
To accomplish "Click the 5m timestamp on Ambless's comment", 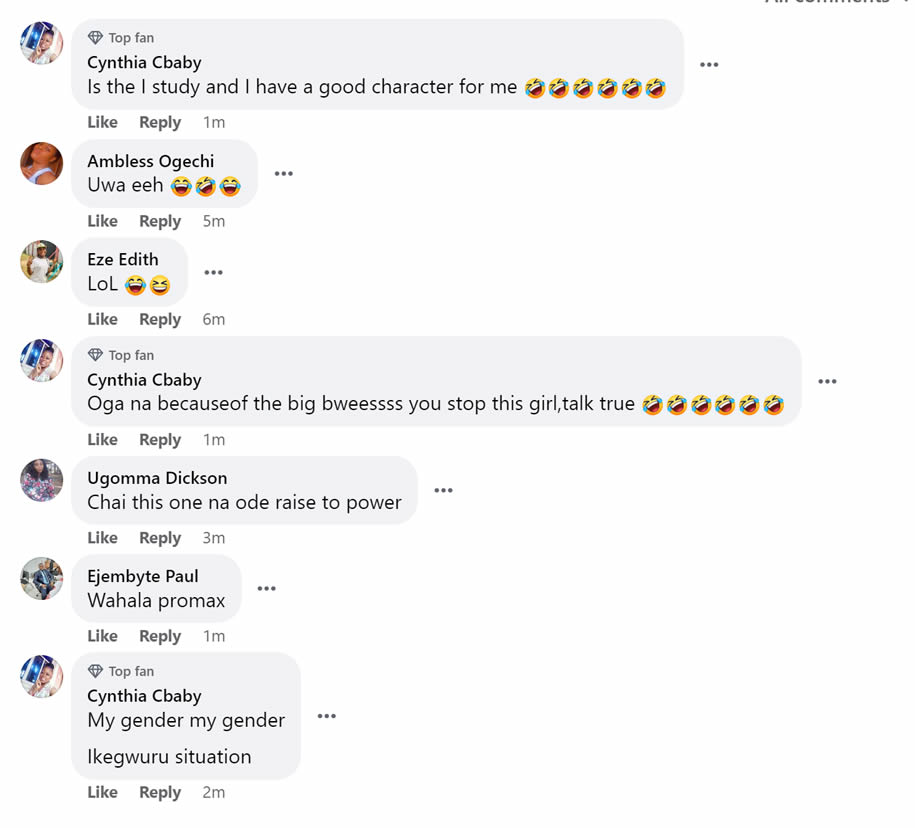I will pyautogui.click(x=214, y=221).
